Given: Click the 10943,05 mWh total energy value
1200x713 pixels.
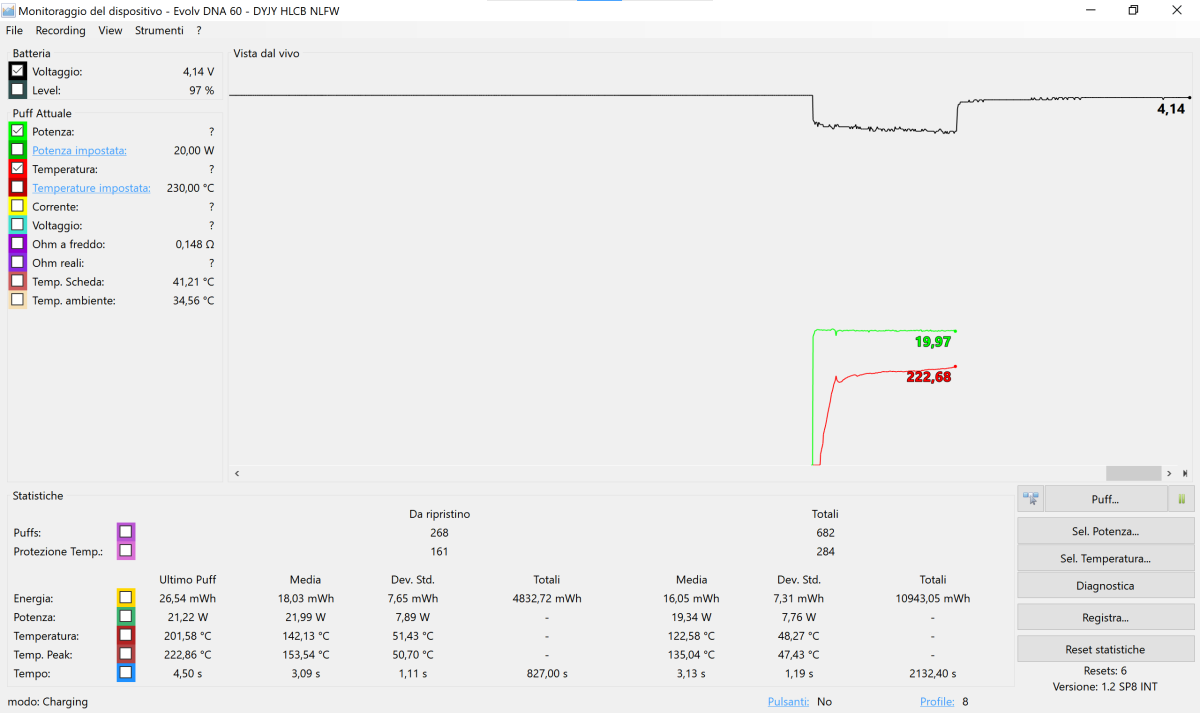Looking at the screenshot, I should 932,598.
